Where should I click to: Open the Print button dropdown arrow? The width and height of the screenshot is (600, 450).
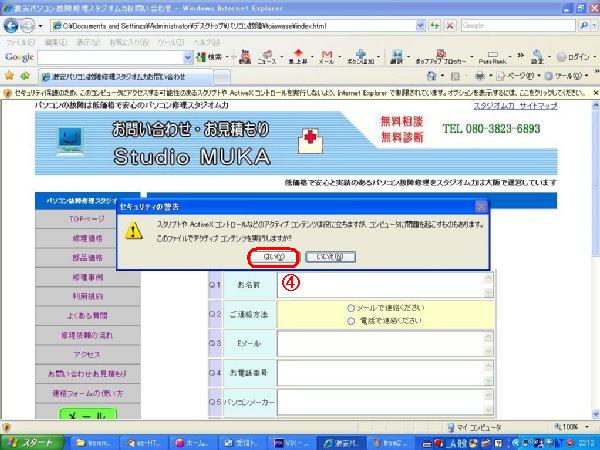tap(491, 76)
